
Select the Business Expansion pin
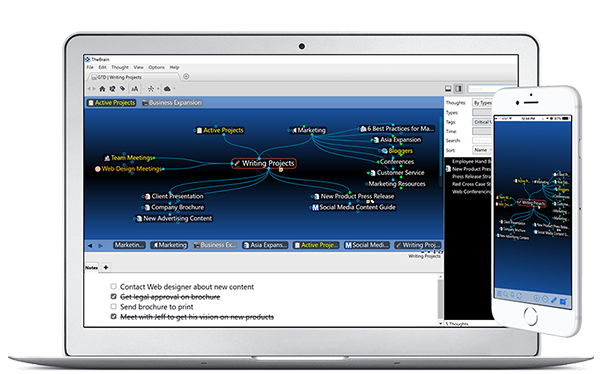172,103
